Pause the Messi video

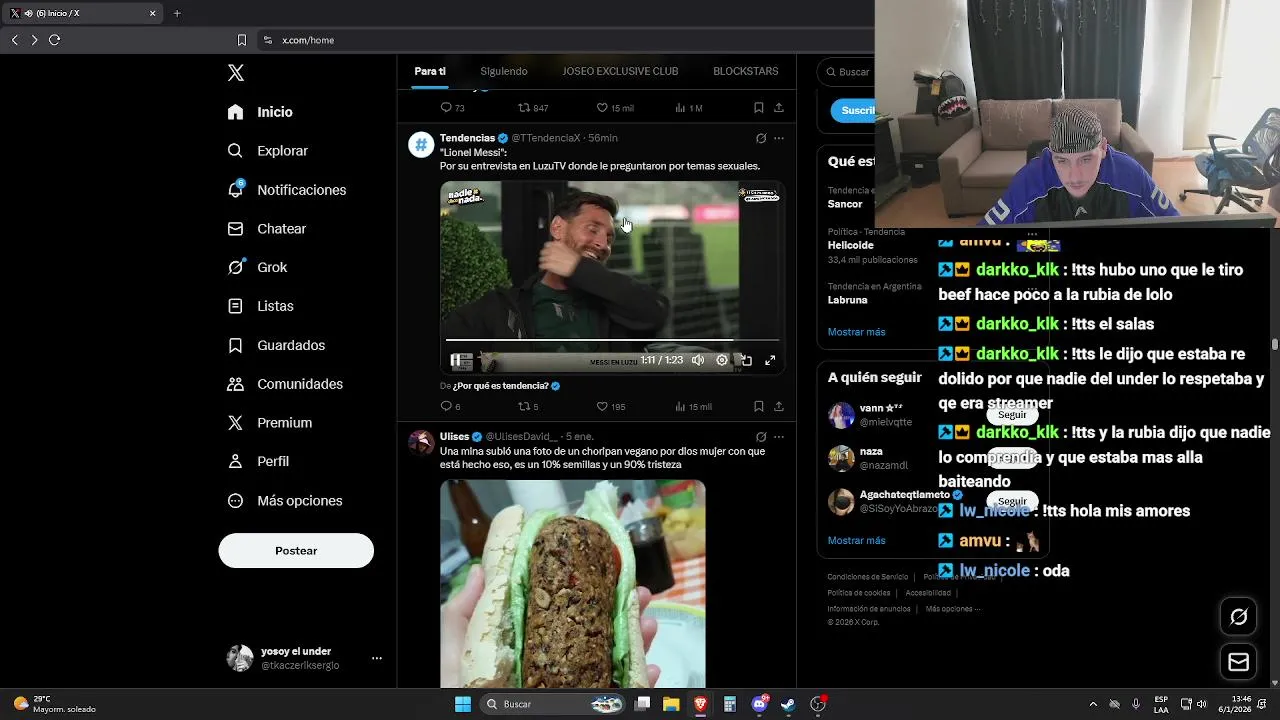(x=456, y=360)
